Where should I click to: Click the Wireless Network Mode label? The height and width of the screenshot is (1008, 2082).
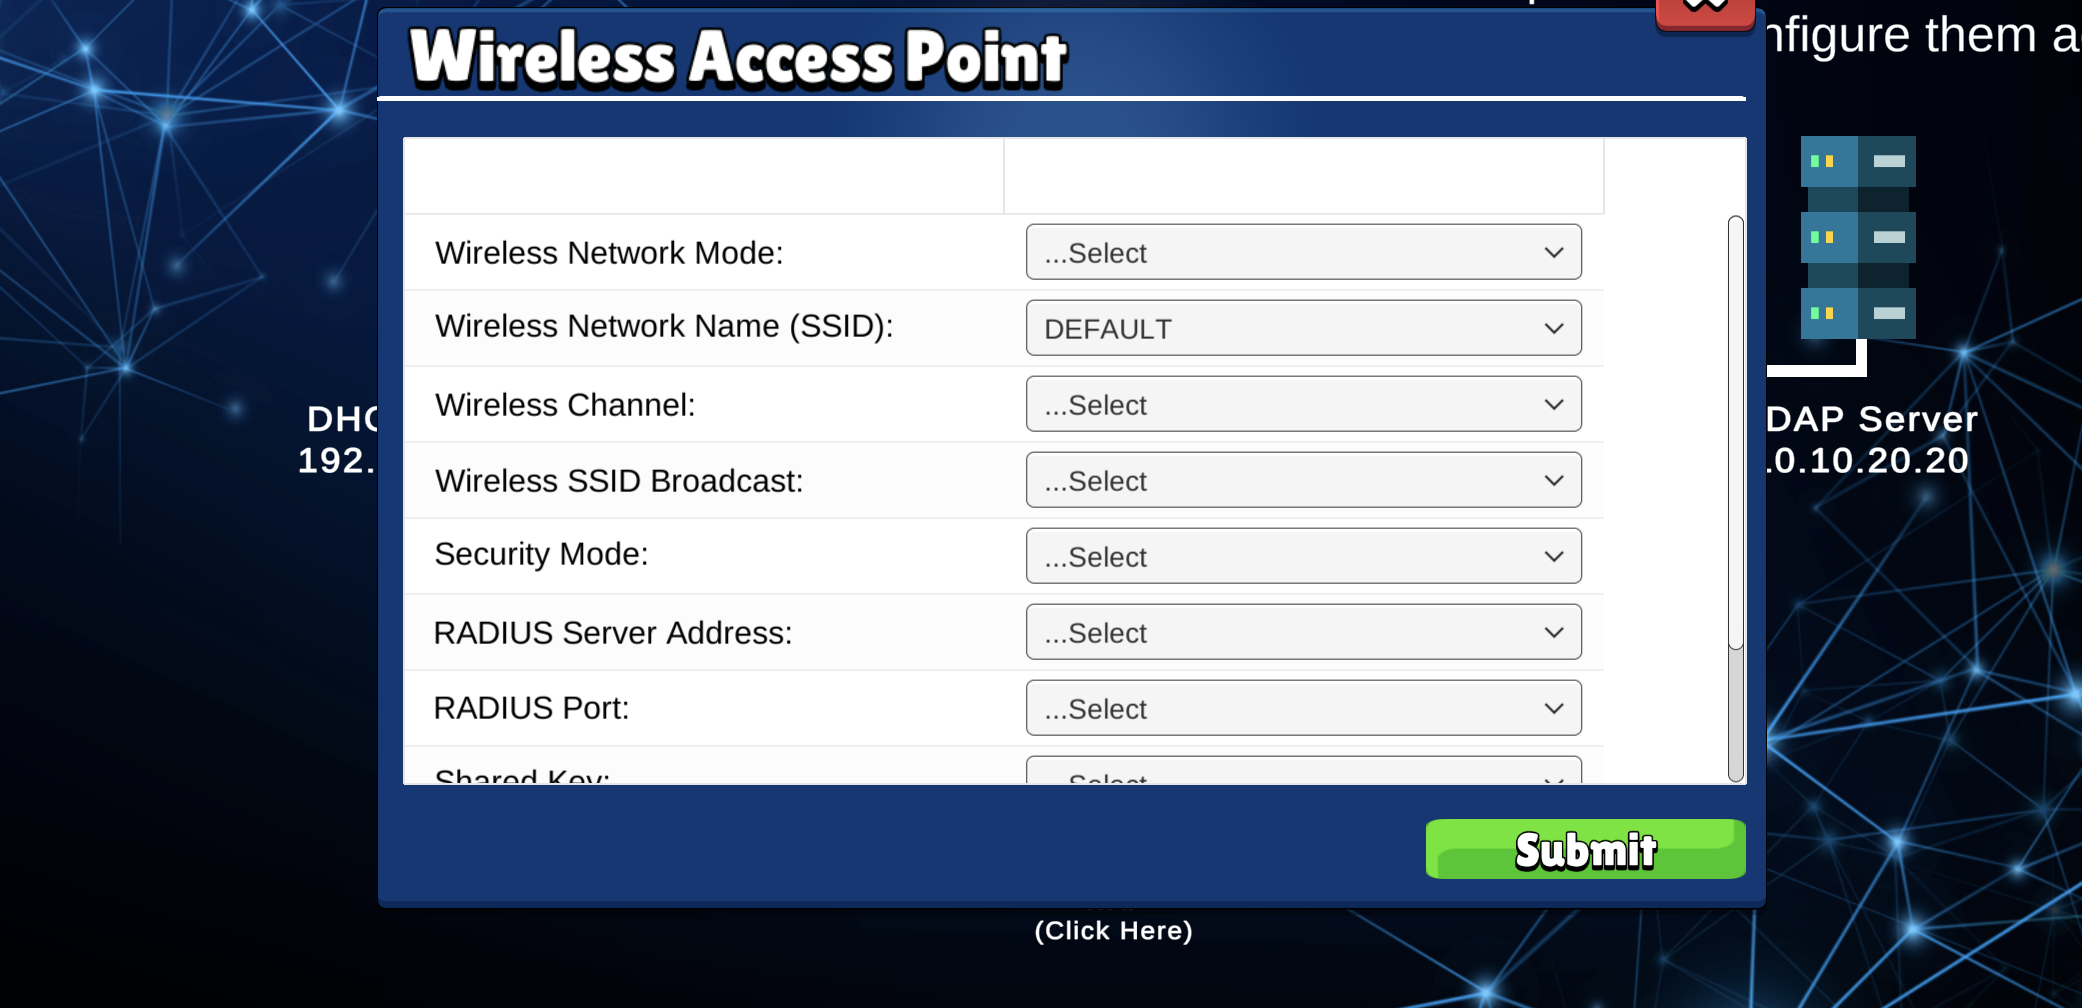(609, 253)
